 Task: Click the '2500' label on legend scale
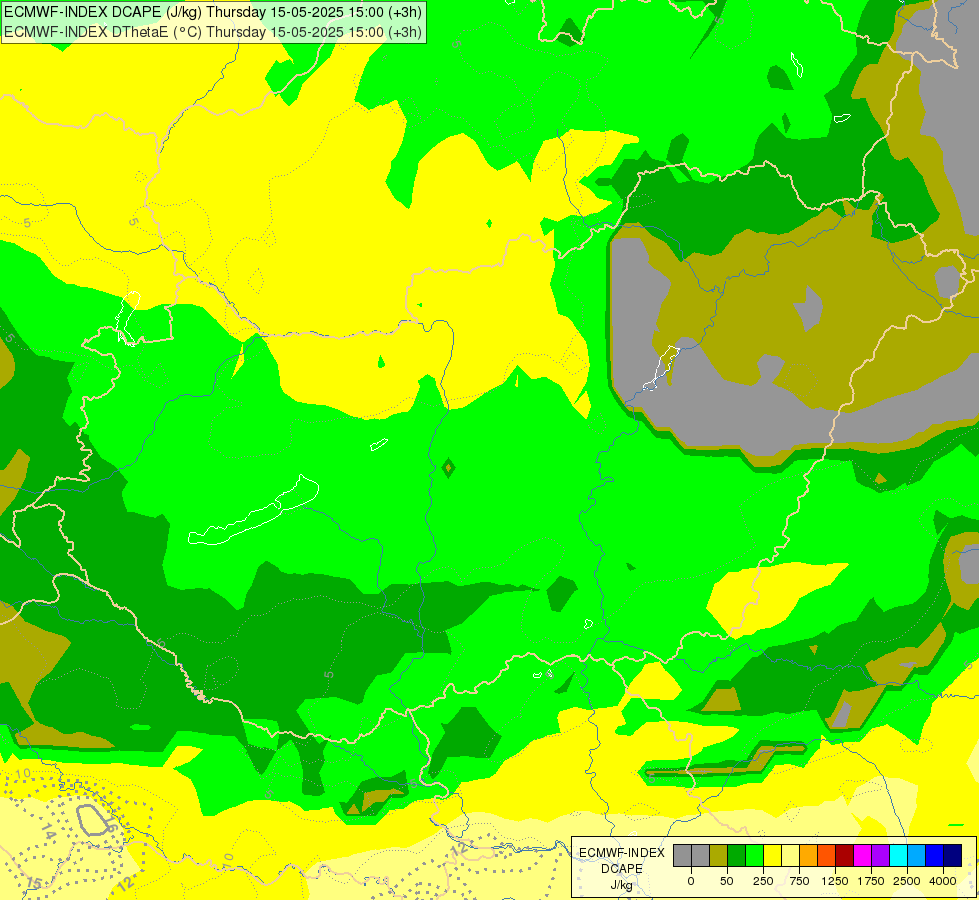tap(907, 881)
